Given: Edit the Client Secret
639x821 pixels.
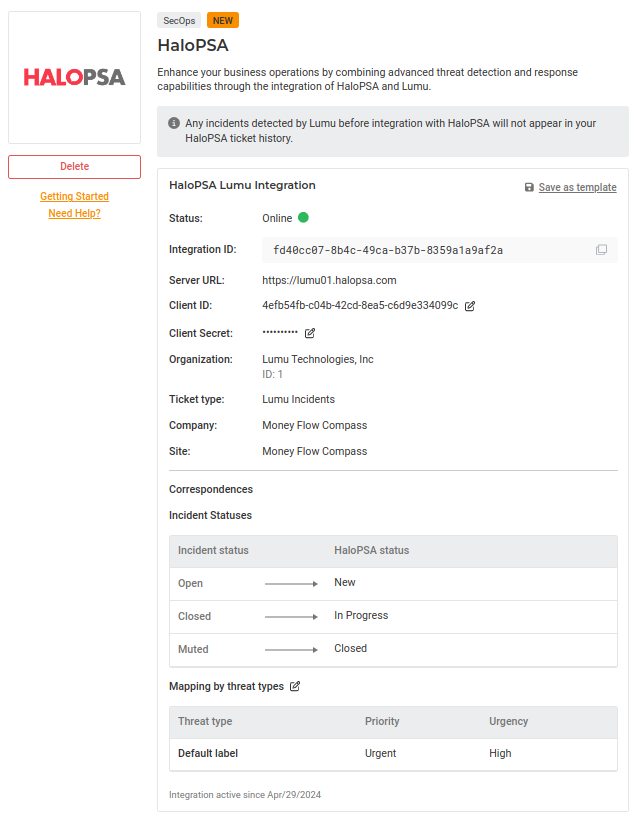Looking at the screenshot, I should click(x=310, y=333).
